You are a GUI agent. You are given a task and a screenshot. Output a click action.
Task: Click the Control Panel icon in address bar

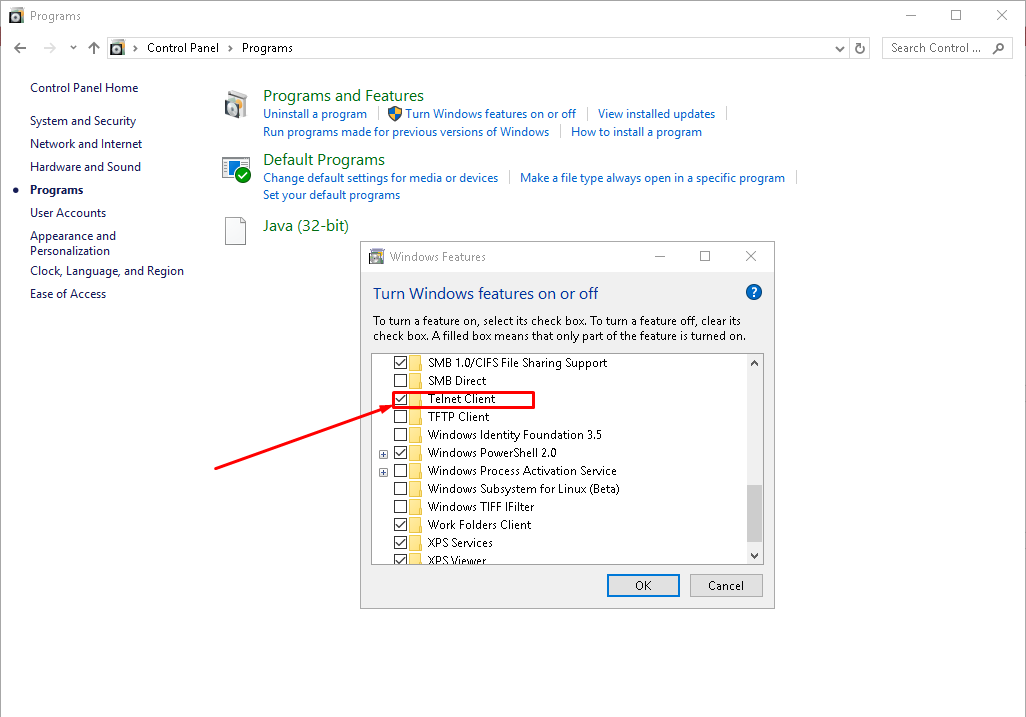117,48
